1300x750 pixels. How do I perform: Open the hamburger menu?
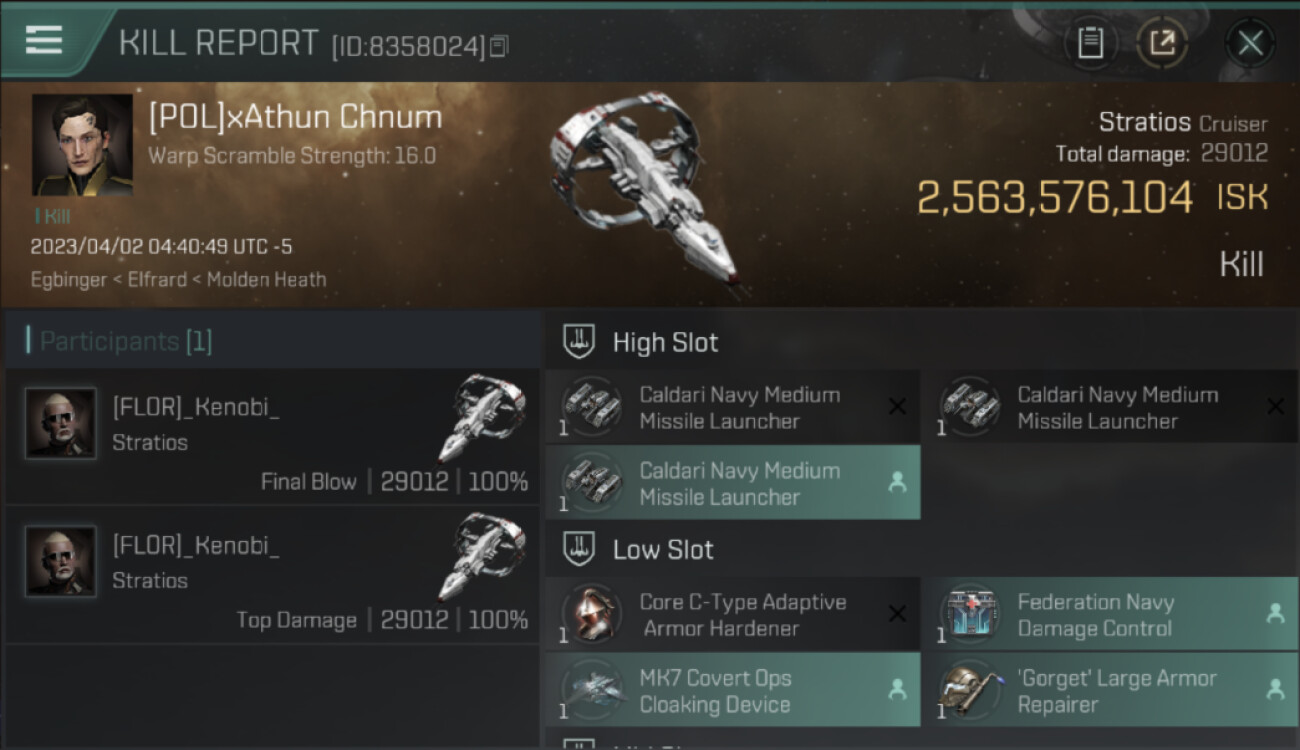tap(44, 40)
